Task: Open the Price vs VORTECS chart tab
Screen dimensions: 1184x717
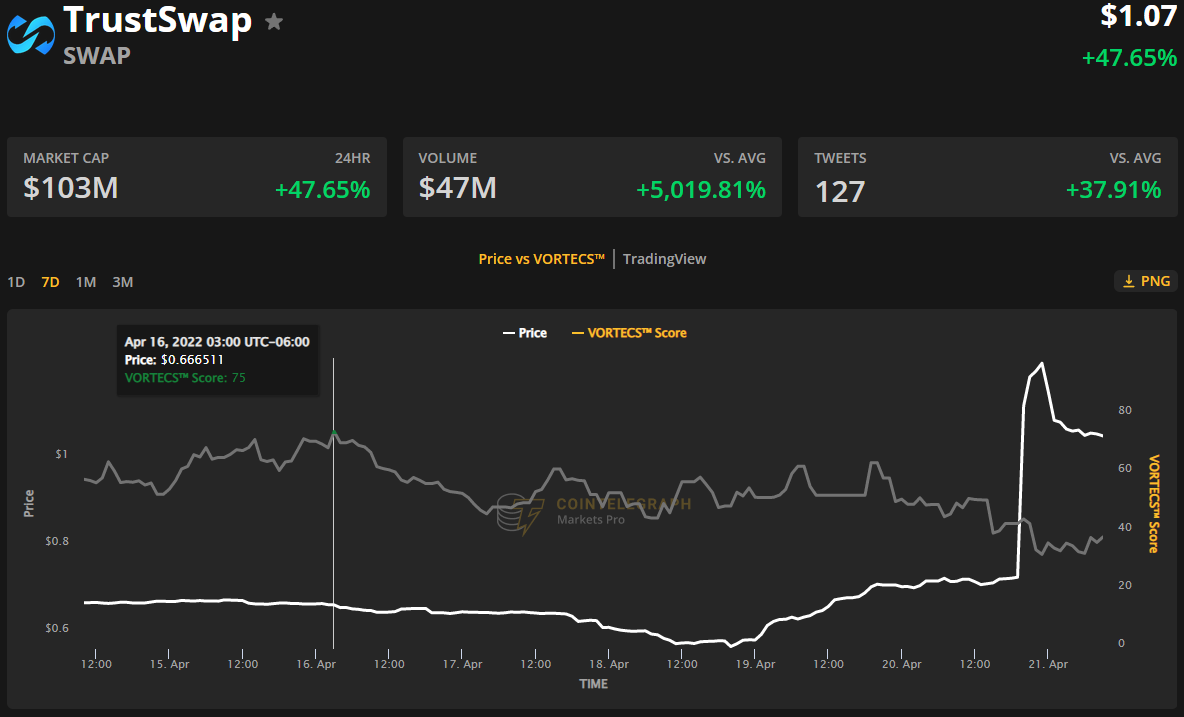Action: (x=541, y=259)
